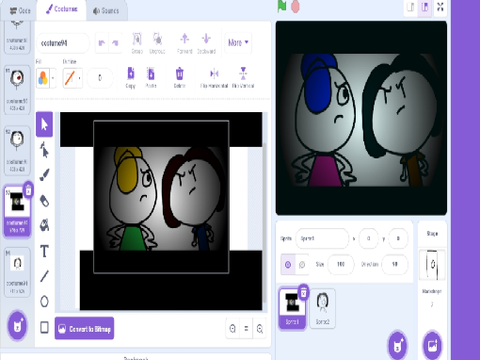Open the Fill color swatch
Image resolution: width=480 pixels, height=360 pixels.
coord(43,78)
